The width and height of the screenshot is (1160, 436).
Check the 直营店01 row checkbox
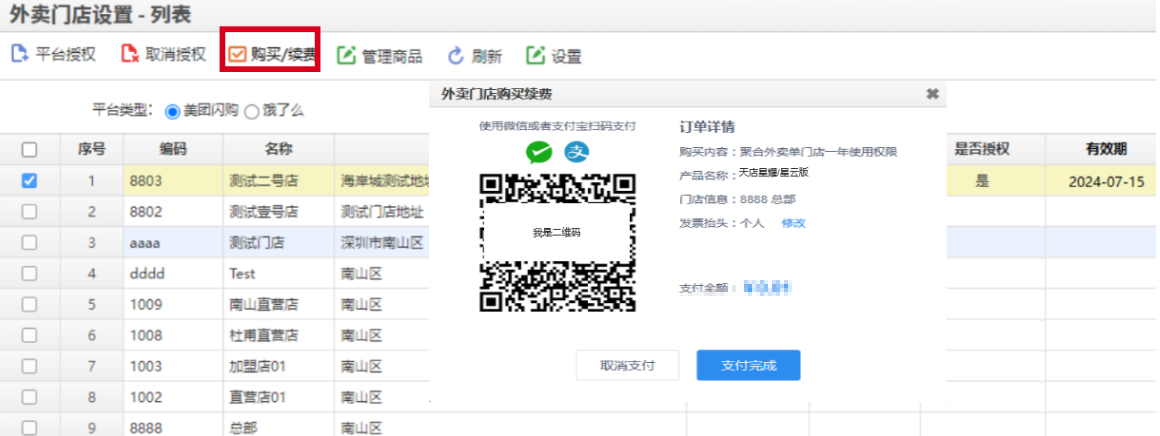pos(30,397)
